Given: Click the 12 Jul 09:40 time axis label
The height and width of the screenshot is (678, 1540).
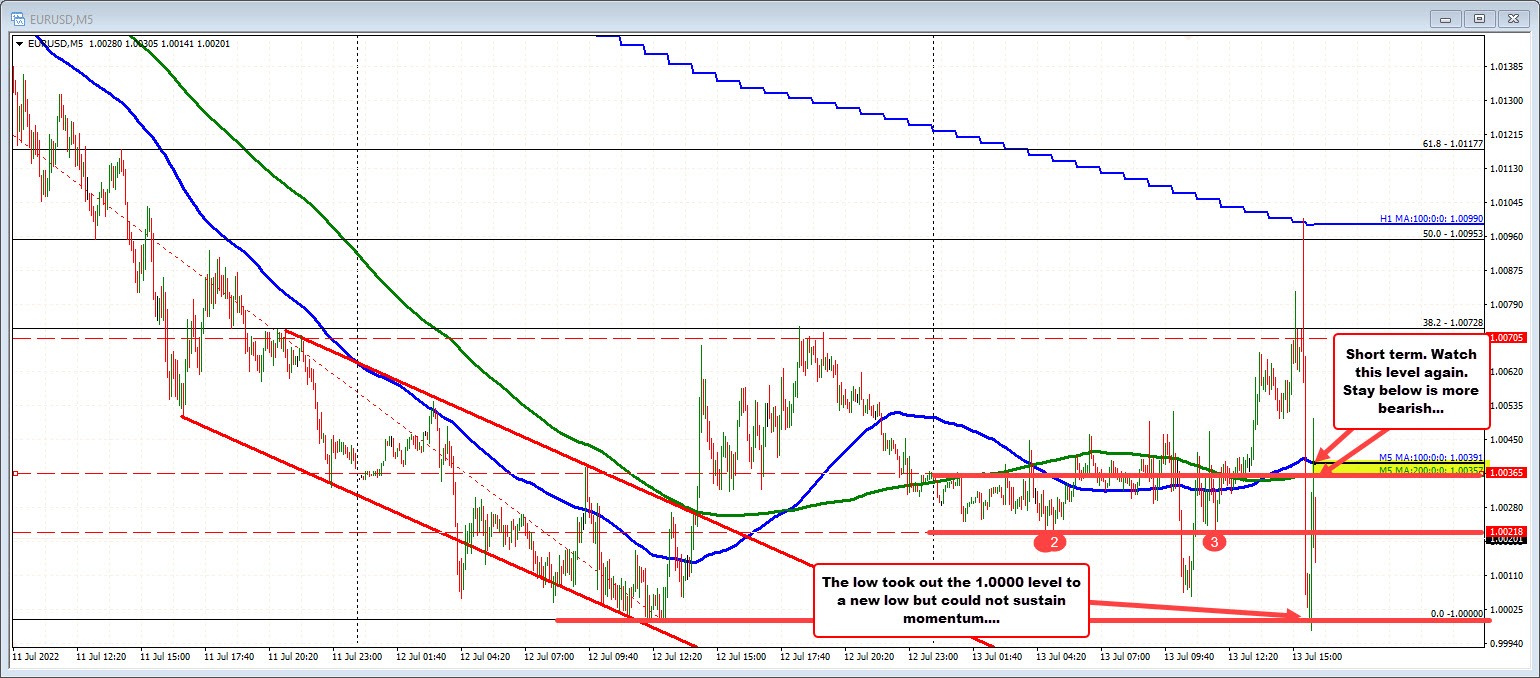Looking at the screenshot, I should 613,657.
